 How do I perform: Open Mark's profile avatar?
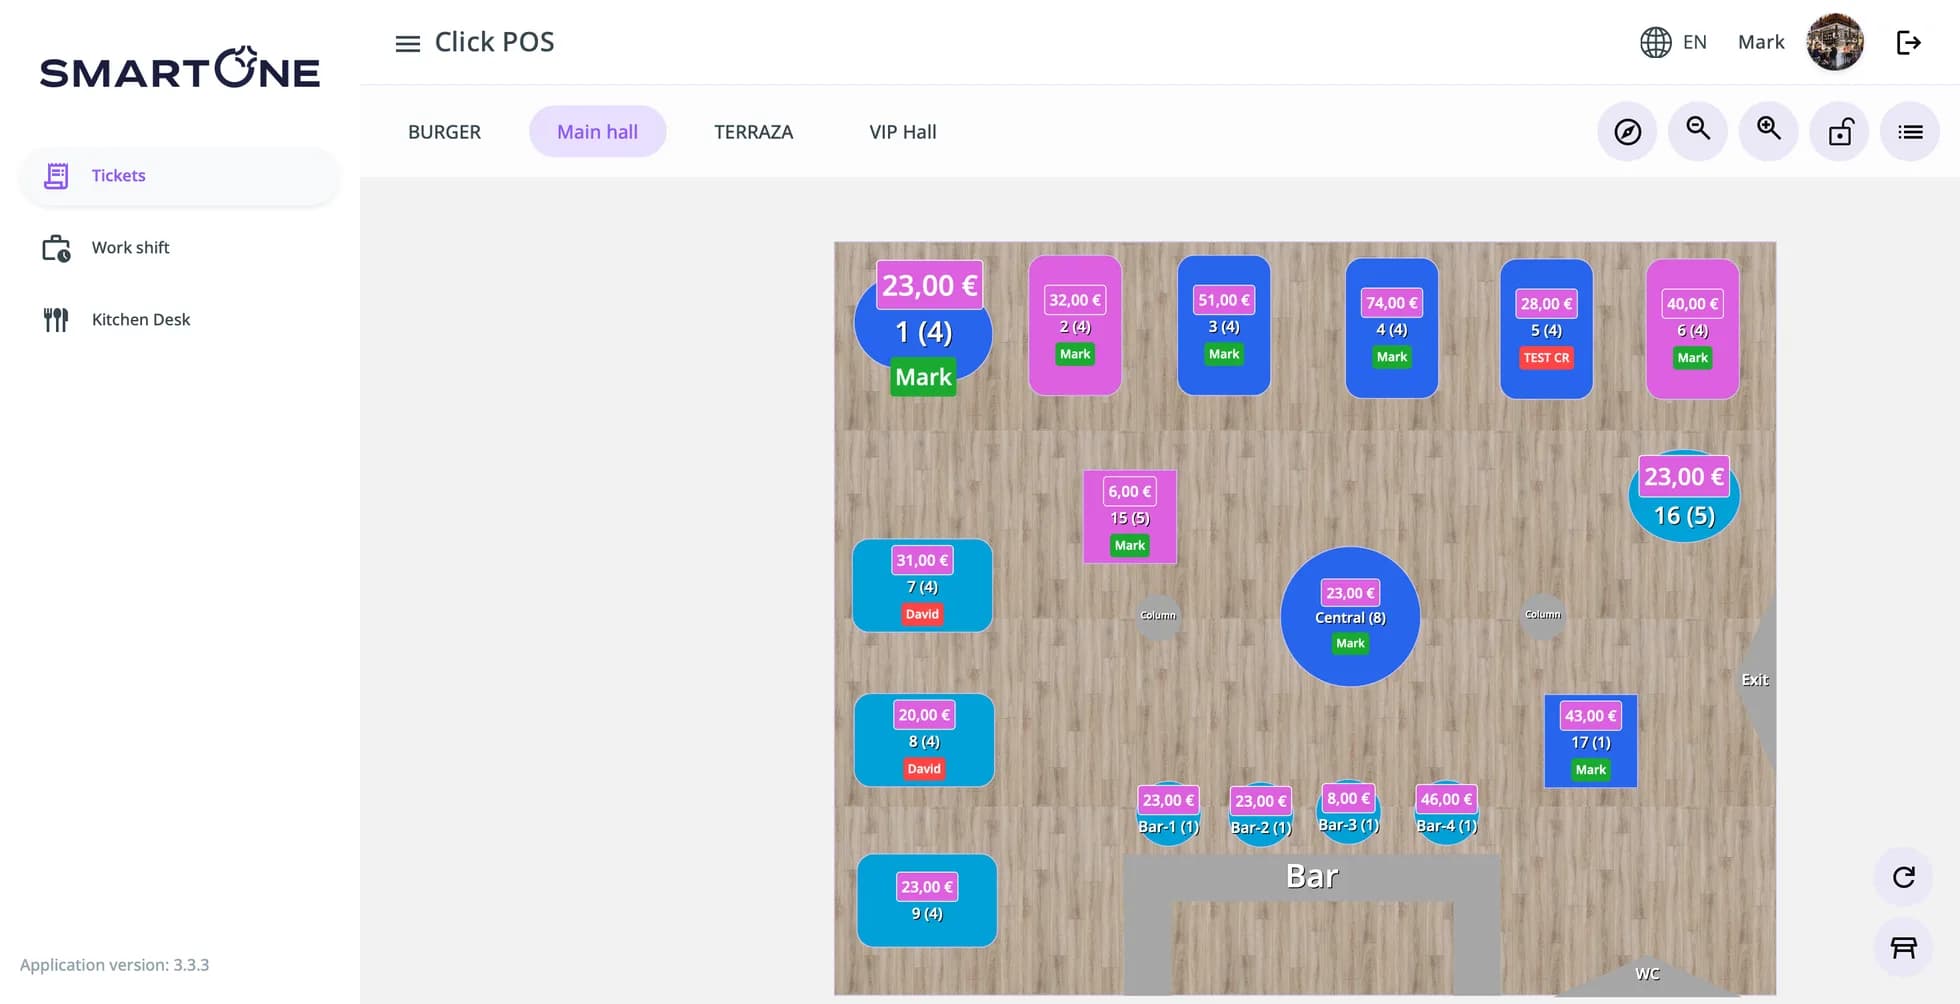(1834, 42)
